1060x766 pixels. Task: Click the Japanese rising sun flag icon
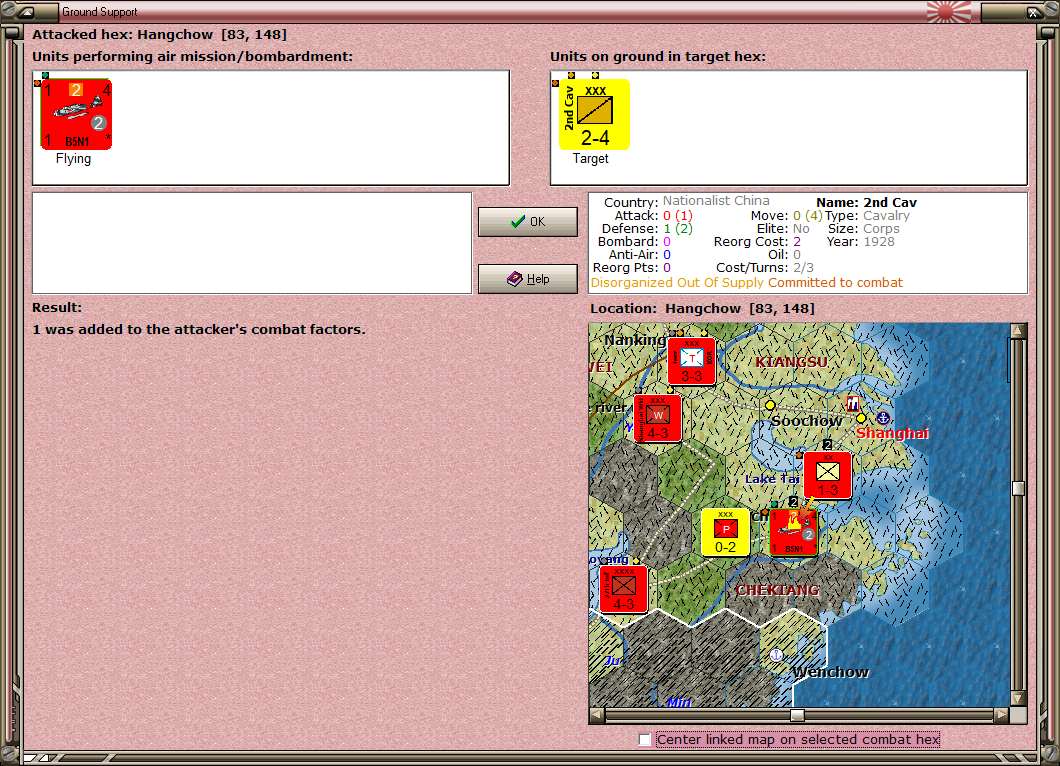[x=948, y=11]
